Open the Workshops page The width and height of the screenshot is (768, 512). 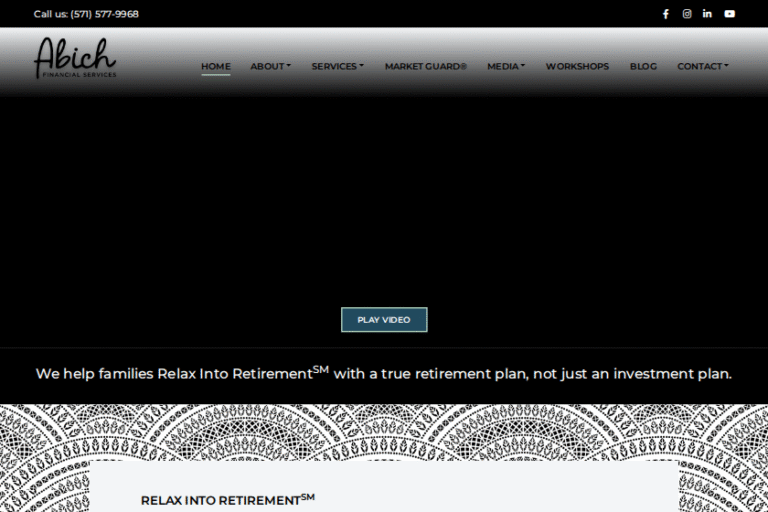[x=577, y=67]
